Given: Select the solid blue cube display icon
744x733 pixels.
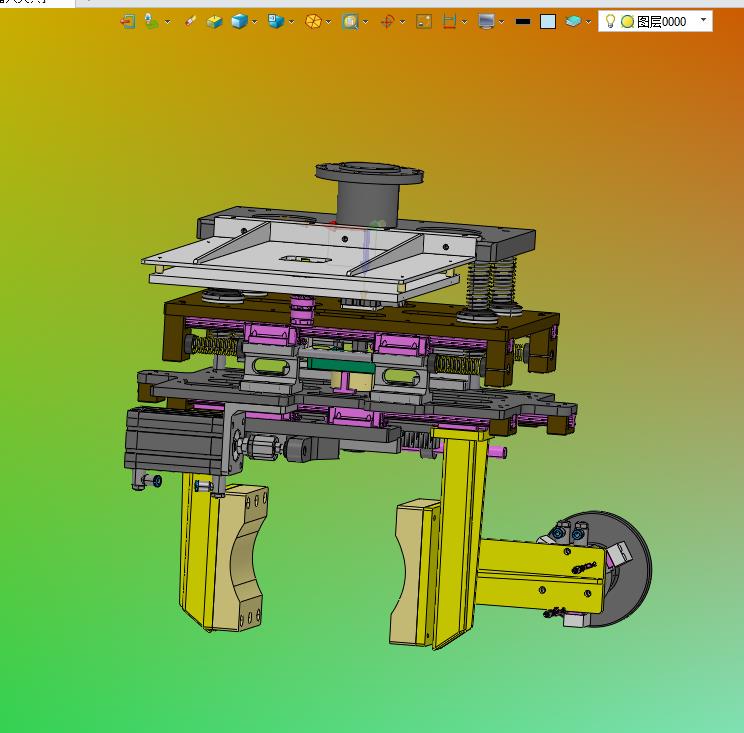Looking at the screenshot, I should [x=239, y=21].
